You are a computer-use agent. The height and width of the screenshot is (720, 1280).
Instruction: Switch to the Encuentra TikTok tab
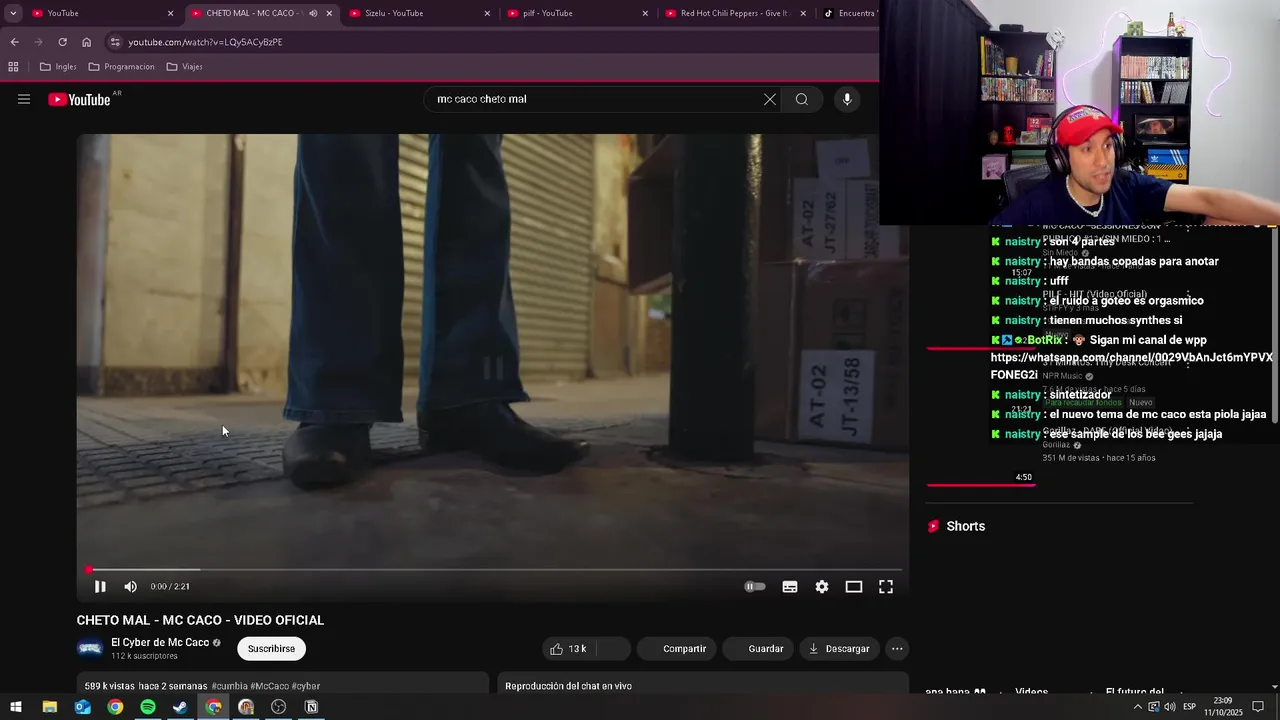(848, 13)
